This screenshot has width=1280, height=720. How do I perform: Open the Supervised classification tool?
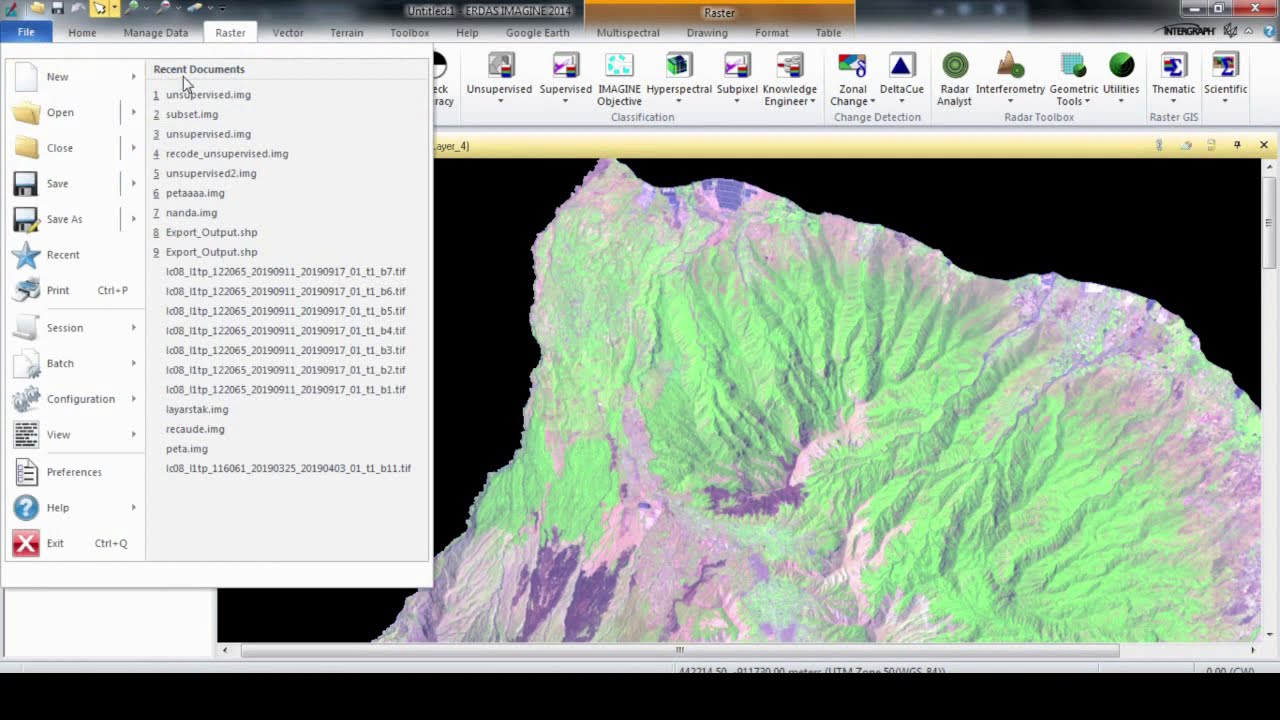pos(565,78)
